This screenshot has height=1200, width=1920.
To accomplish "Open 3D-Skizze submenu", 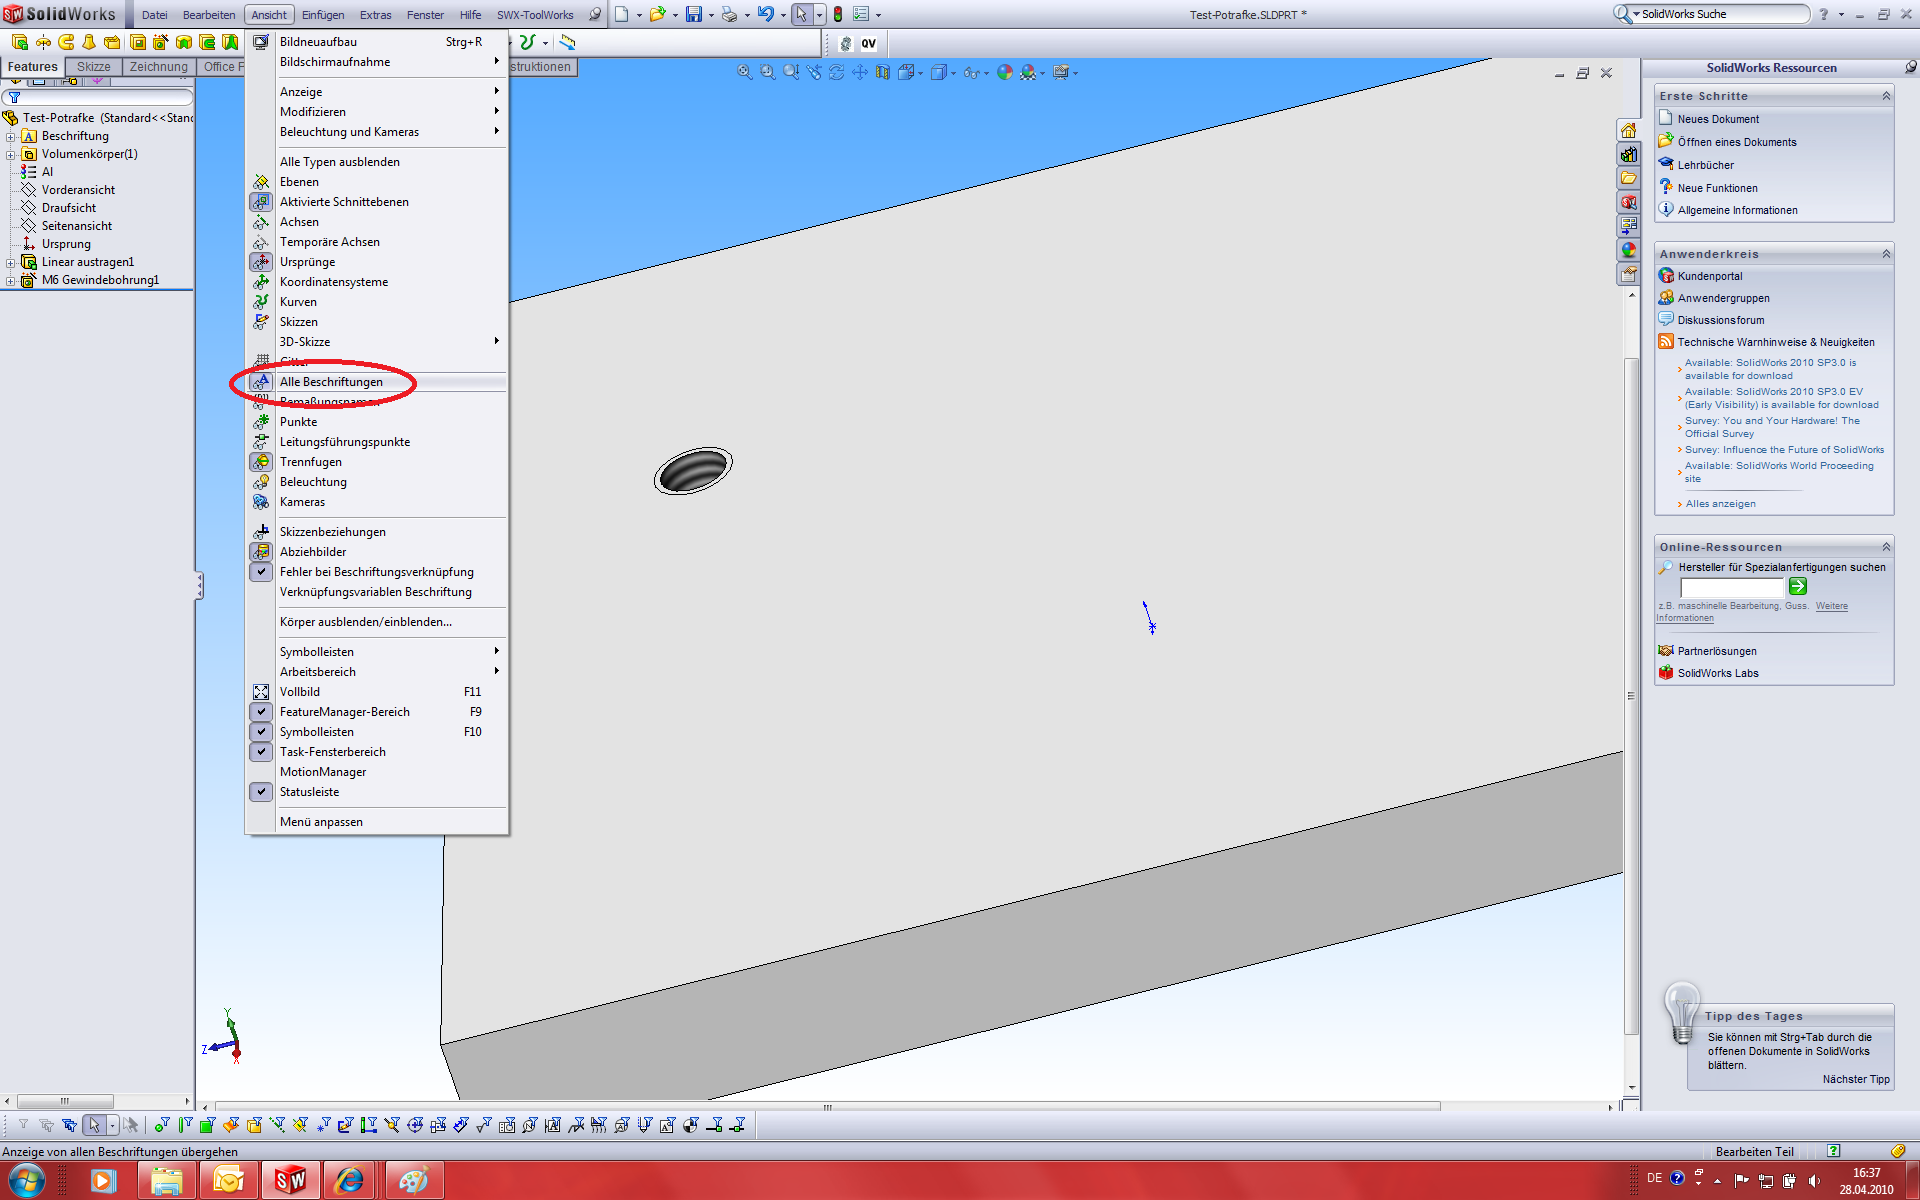I will [377, 342].
